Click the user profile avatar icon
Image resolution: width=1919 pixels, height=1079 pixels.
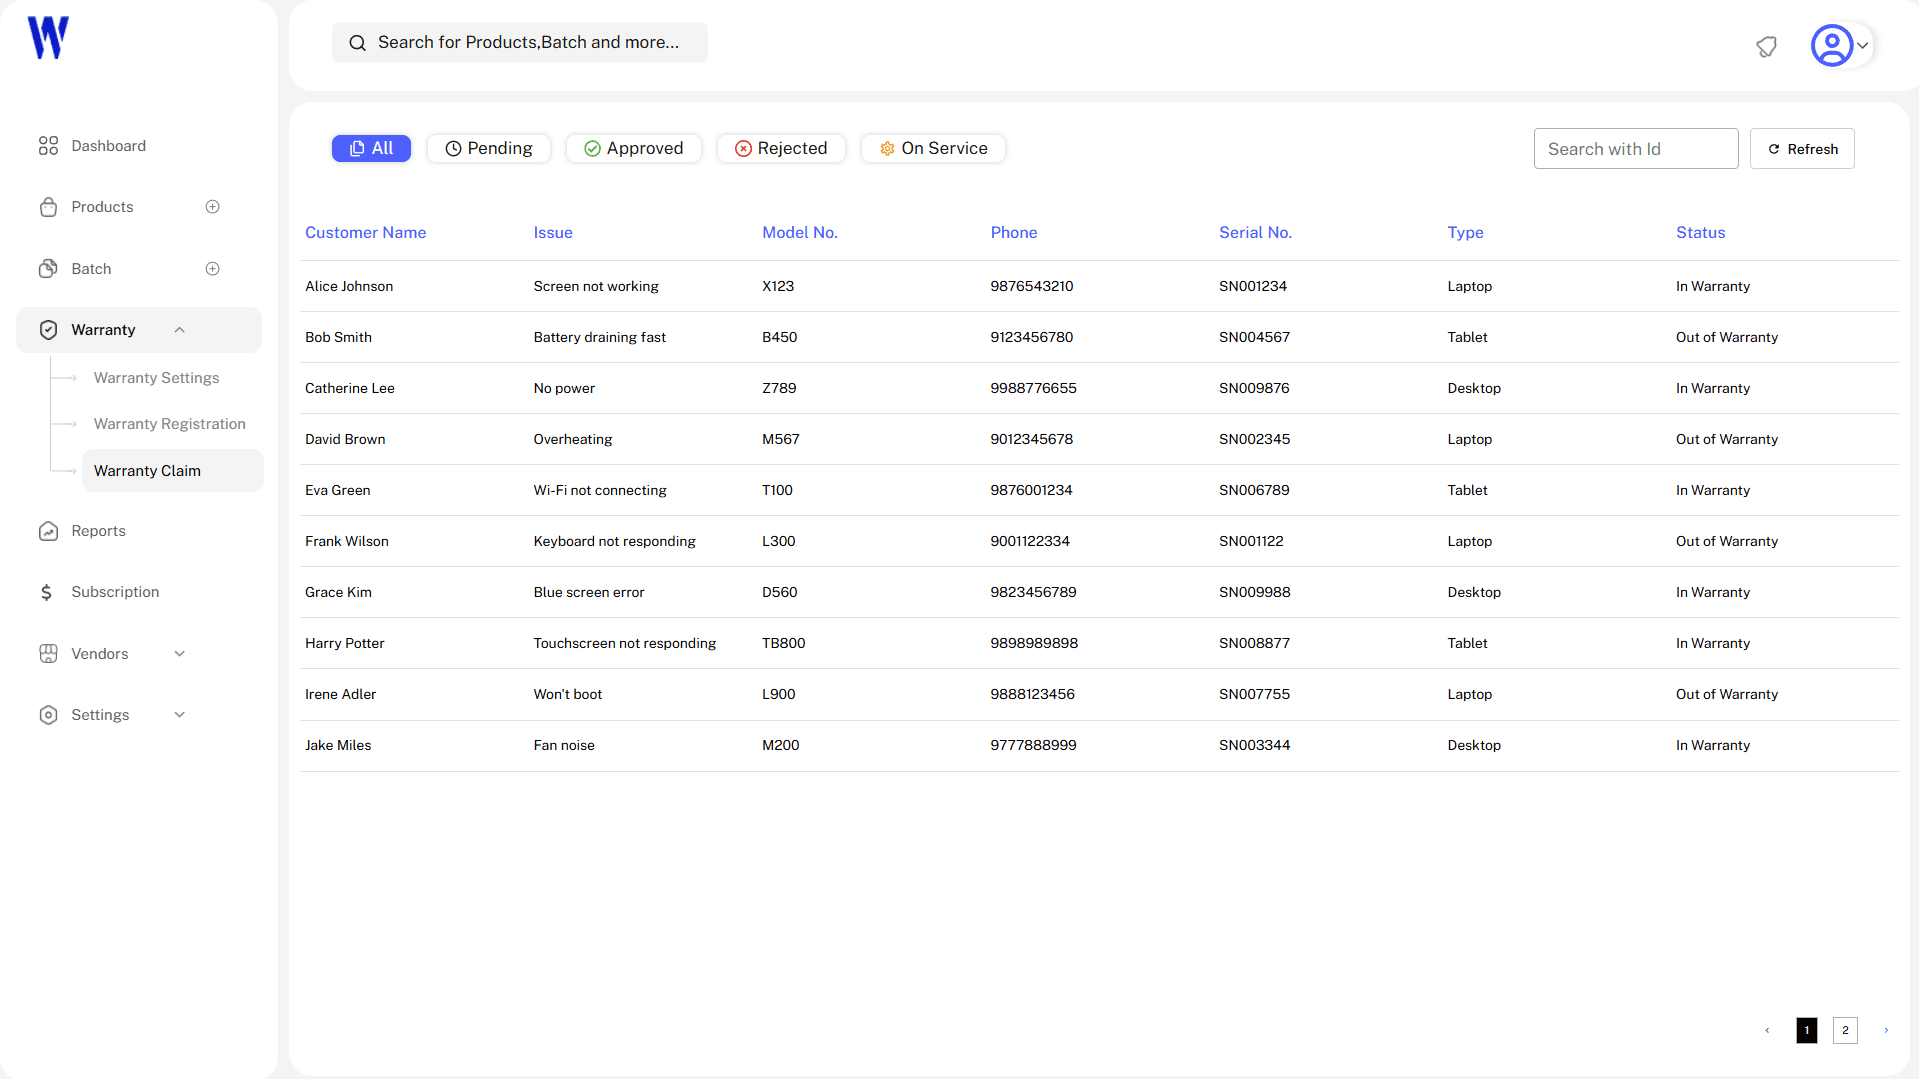(x=1833, y=45)
